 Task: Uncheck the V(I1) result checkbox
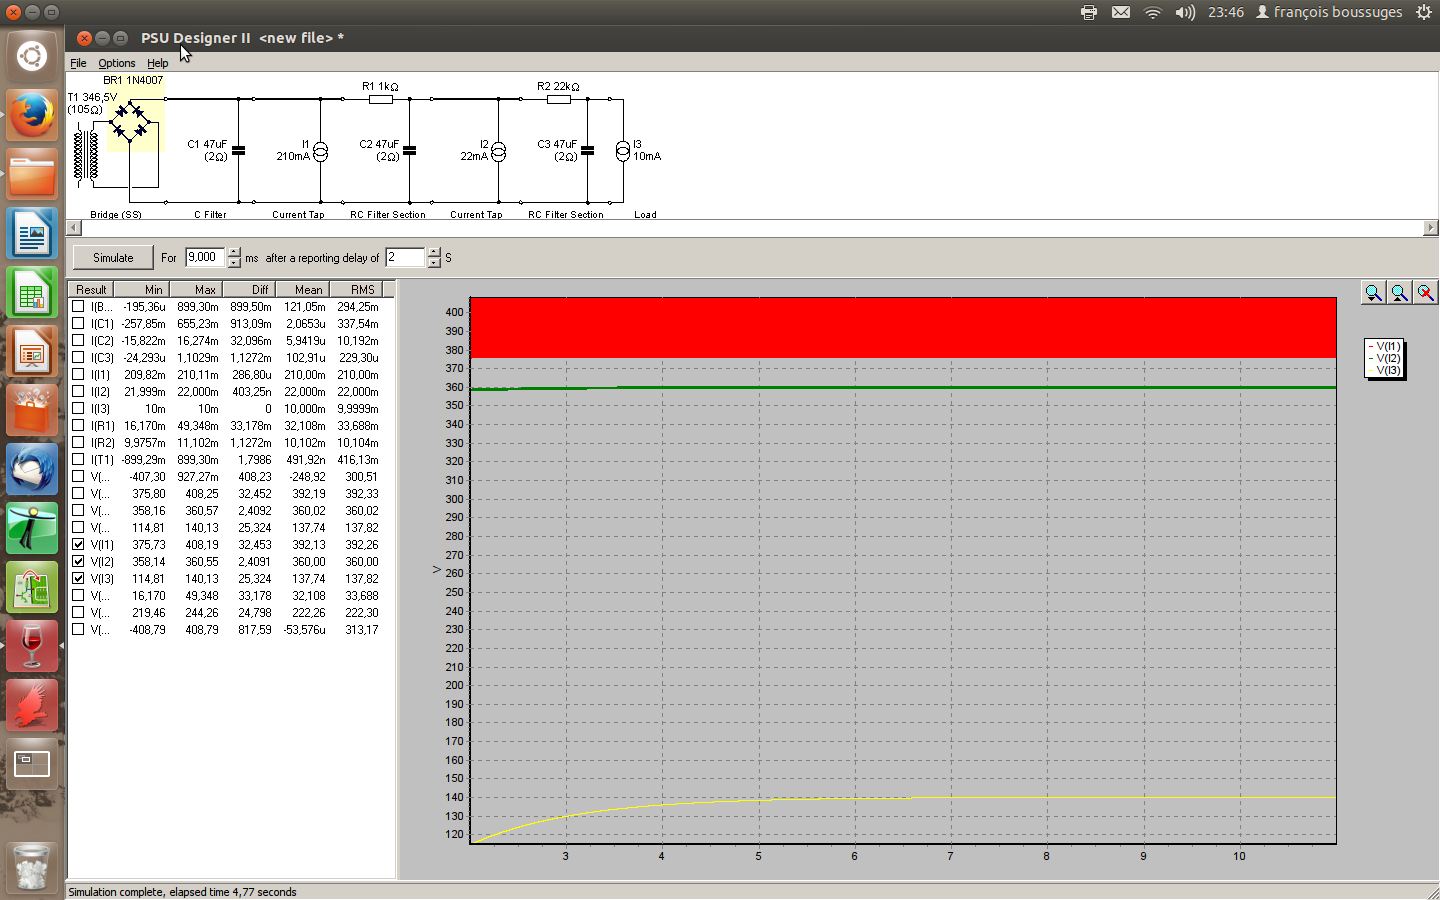coord(78,545)
